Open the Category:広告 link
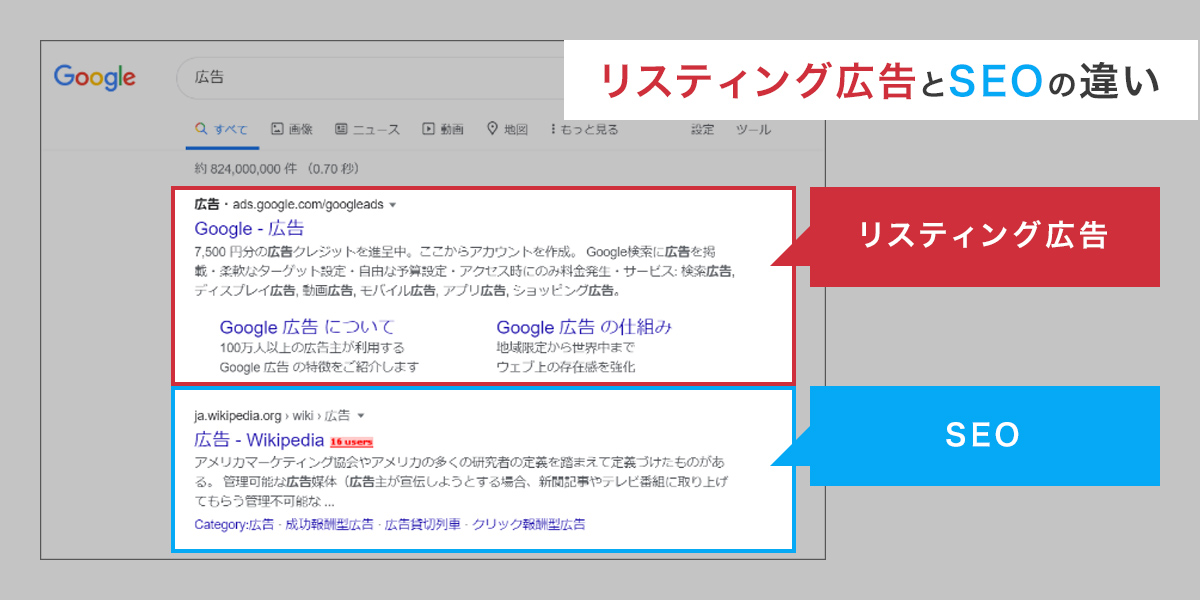This screenshot has width=1200, height=600. tap(234, 524)
